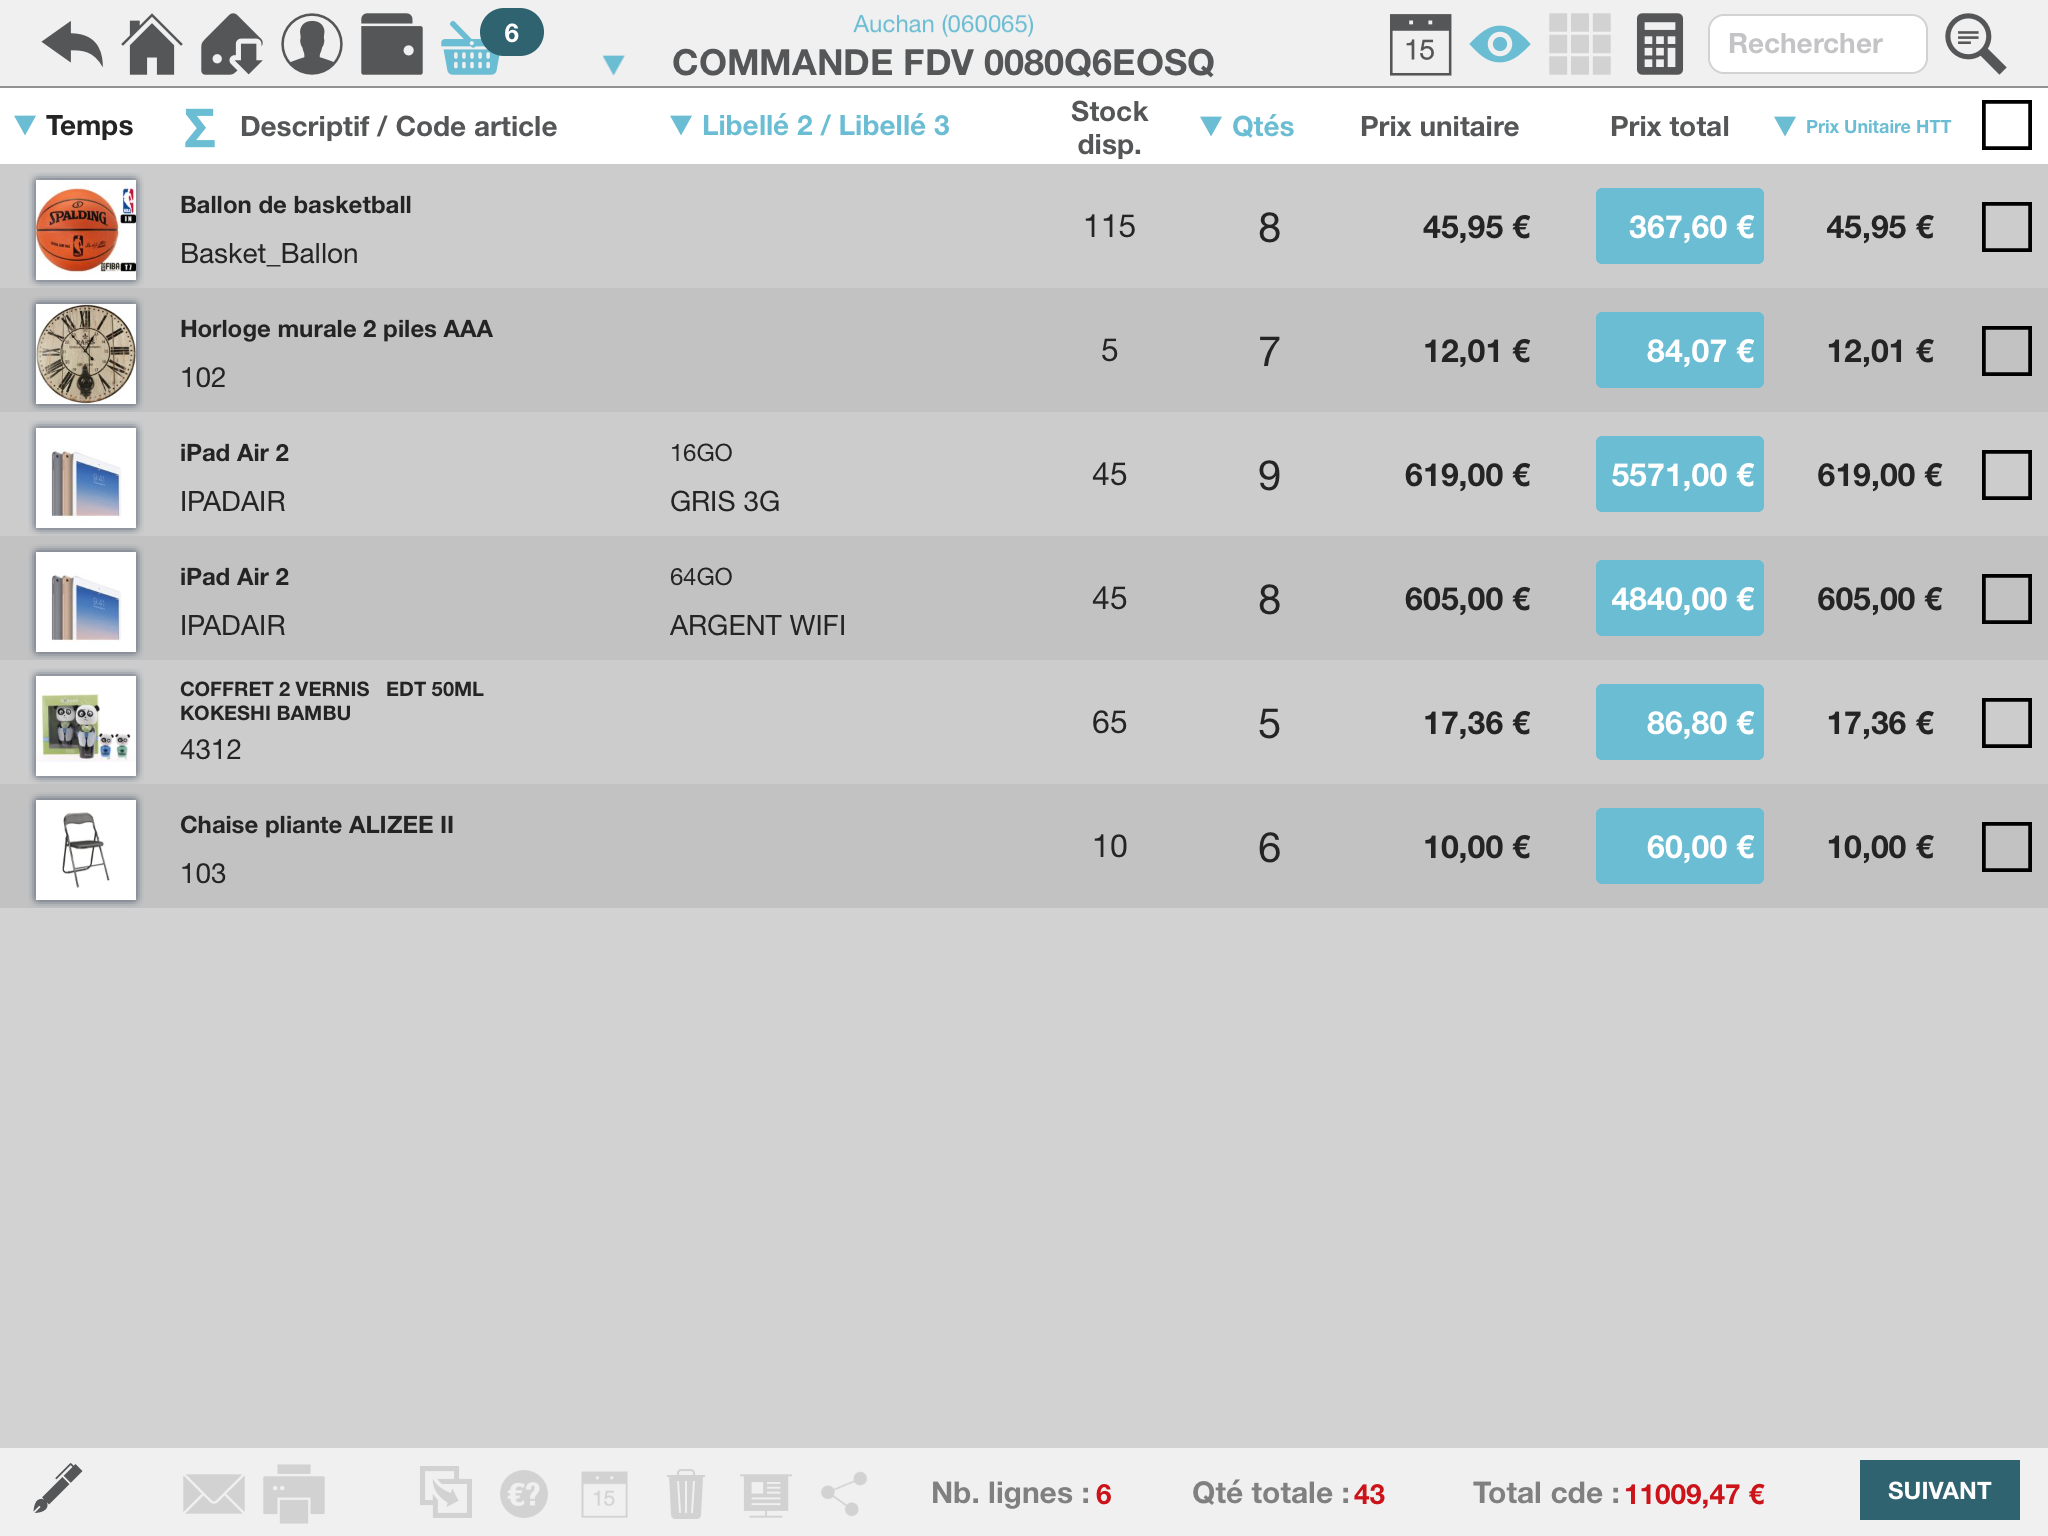Open the wallet icon
The height and width of the screenshot is (1536, 2048).
[x=391, y=44]
